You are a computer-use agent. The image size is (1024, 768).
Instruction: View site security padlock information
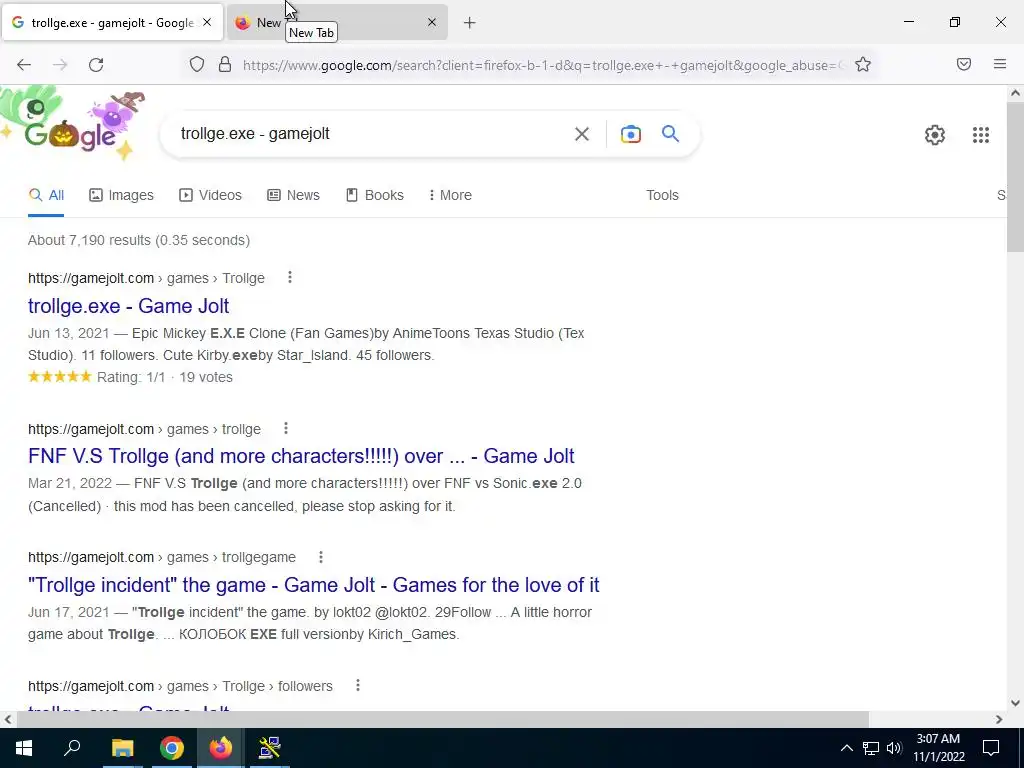click(x=225, y=65)
